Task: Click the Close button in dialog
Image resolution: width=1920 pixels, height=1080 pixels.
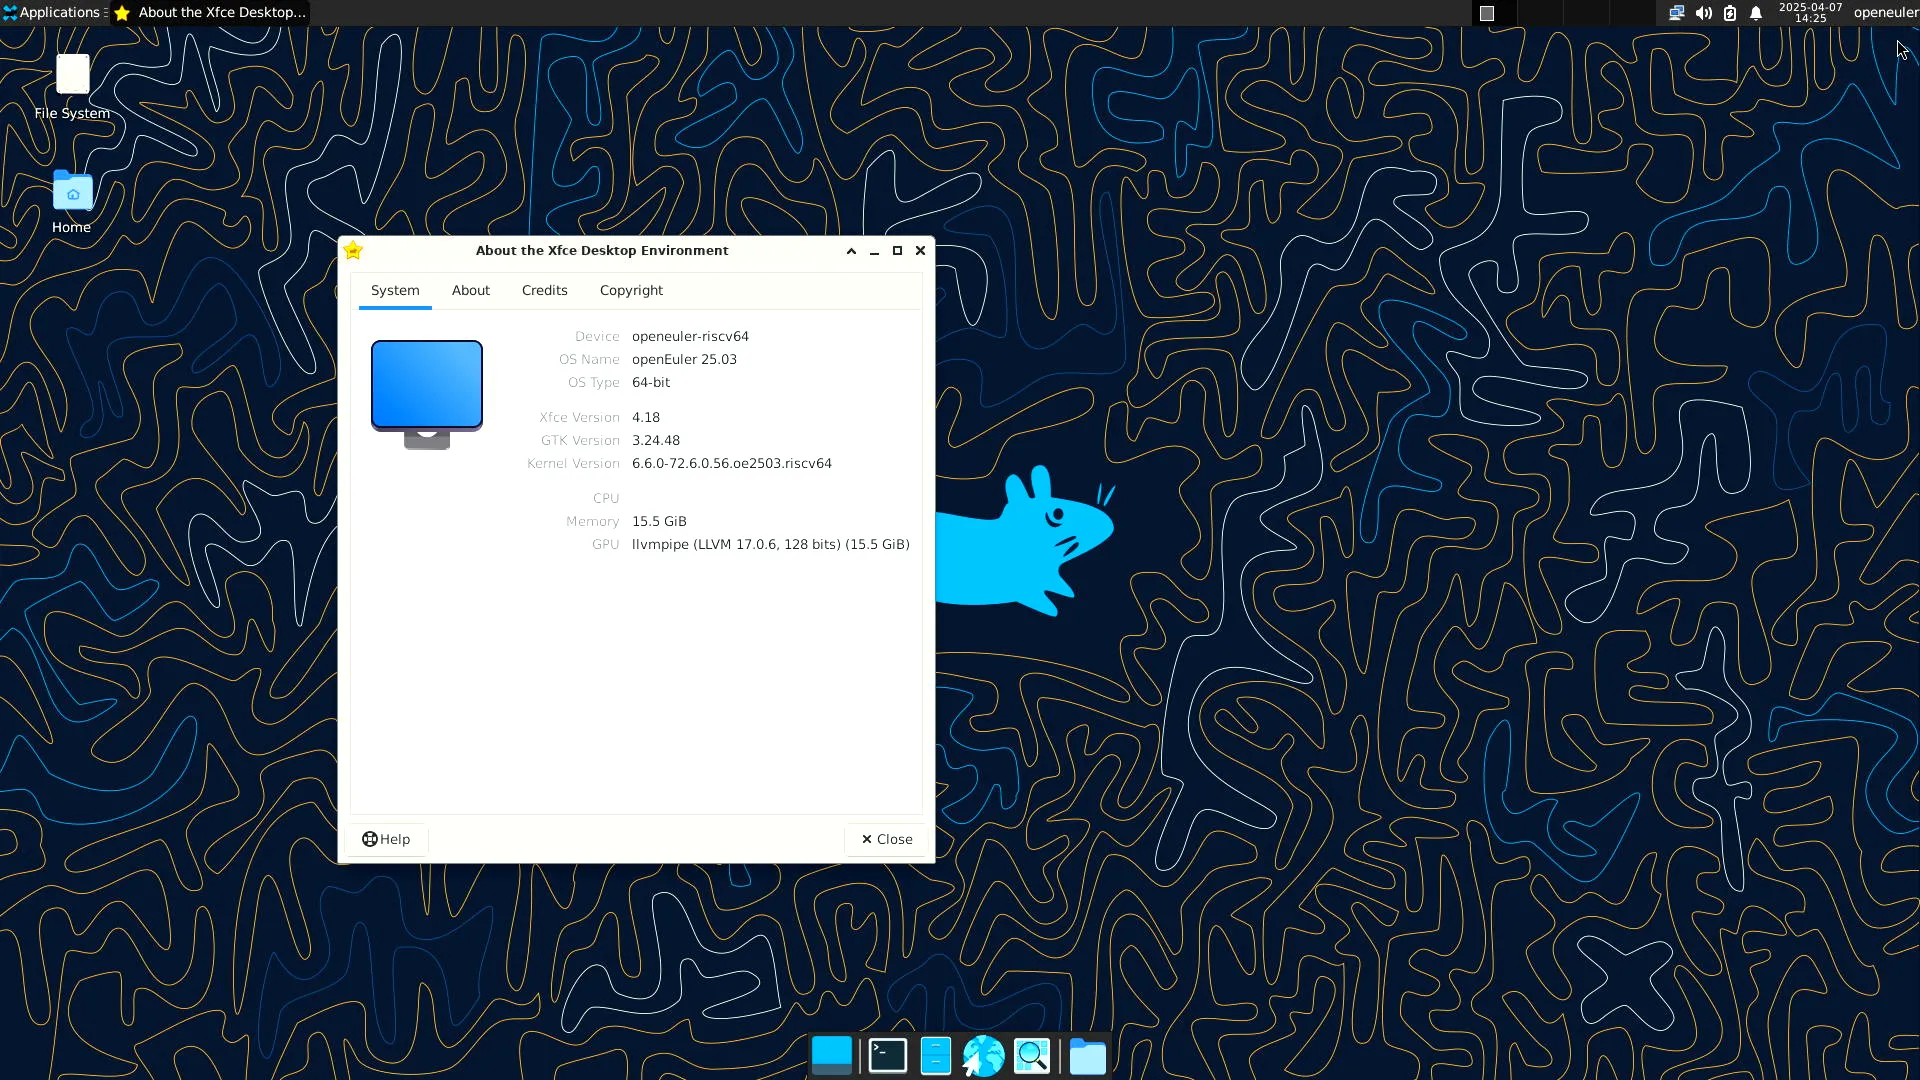Action: pyautogui.click(x=886, y=839)
